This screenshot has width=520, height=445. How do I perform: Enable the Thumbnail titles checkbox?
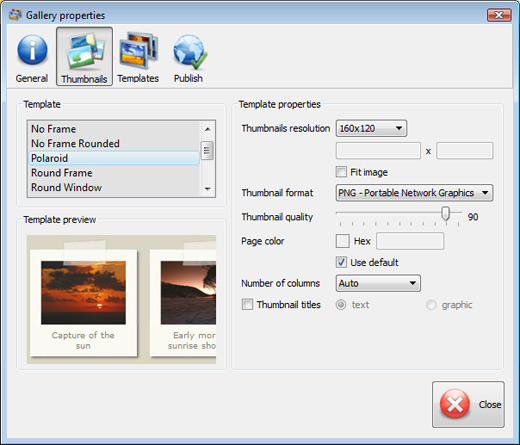coord(247,304)
